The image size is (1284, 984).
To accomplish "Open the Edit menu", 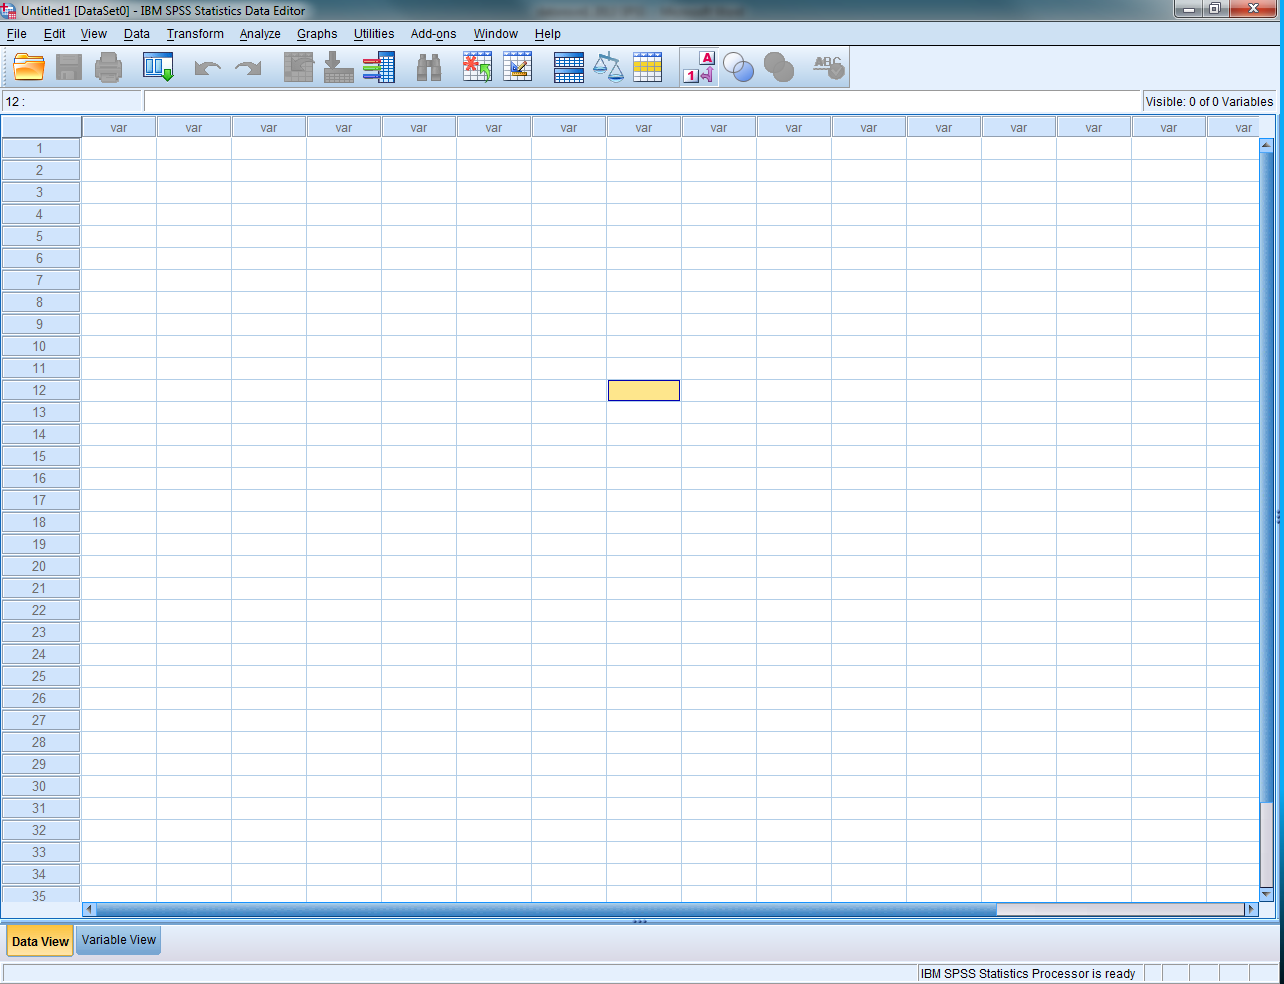I will click(x=54, y=34).
